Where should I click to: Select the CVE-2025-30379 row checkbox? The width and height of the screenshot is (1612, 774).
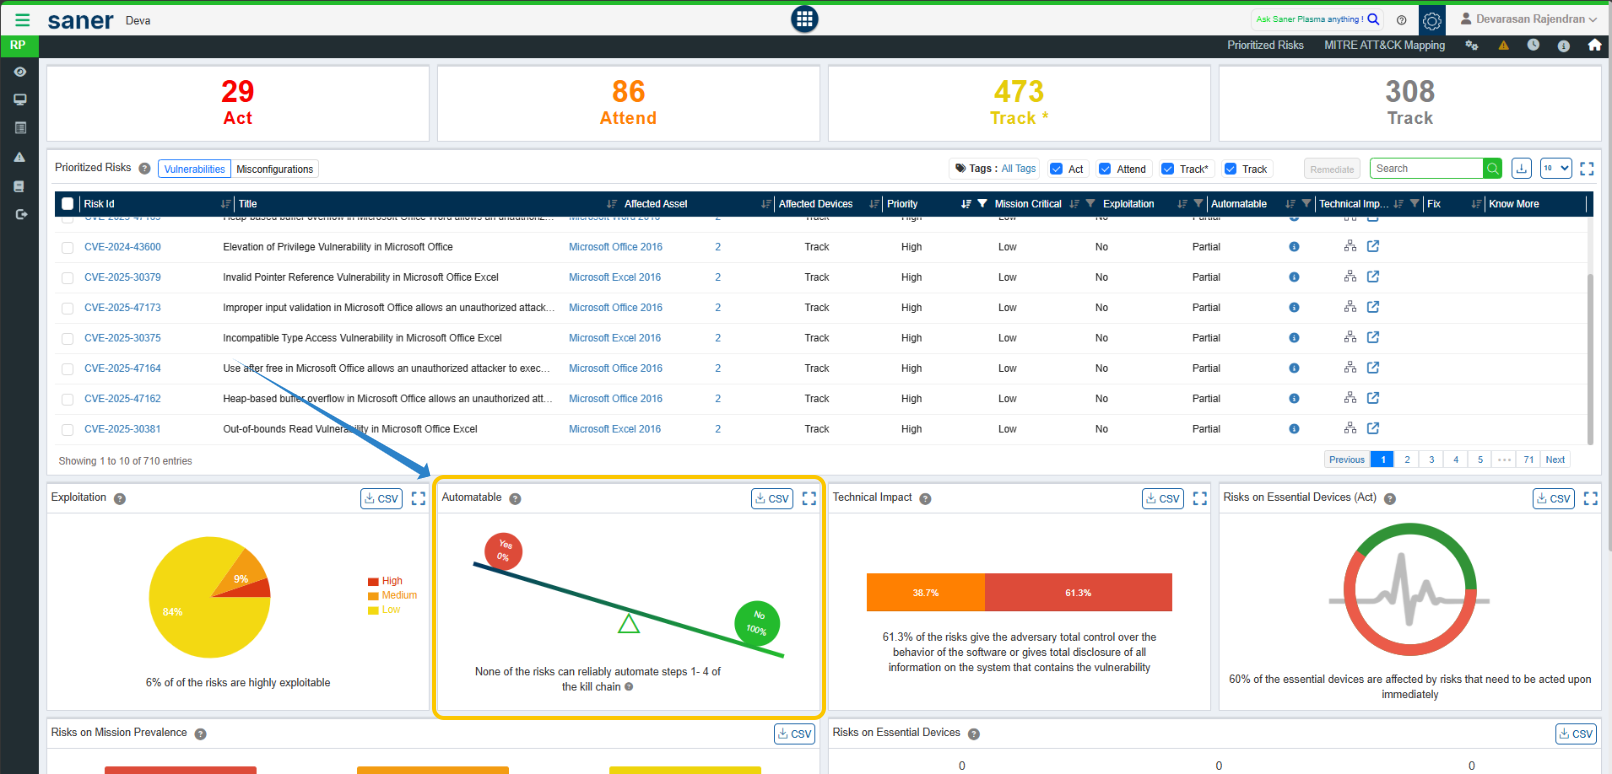[68, 278]
